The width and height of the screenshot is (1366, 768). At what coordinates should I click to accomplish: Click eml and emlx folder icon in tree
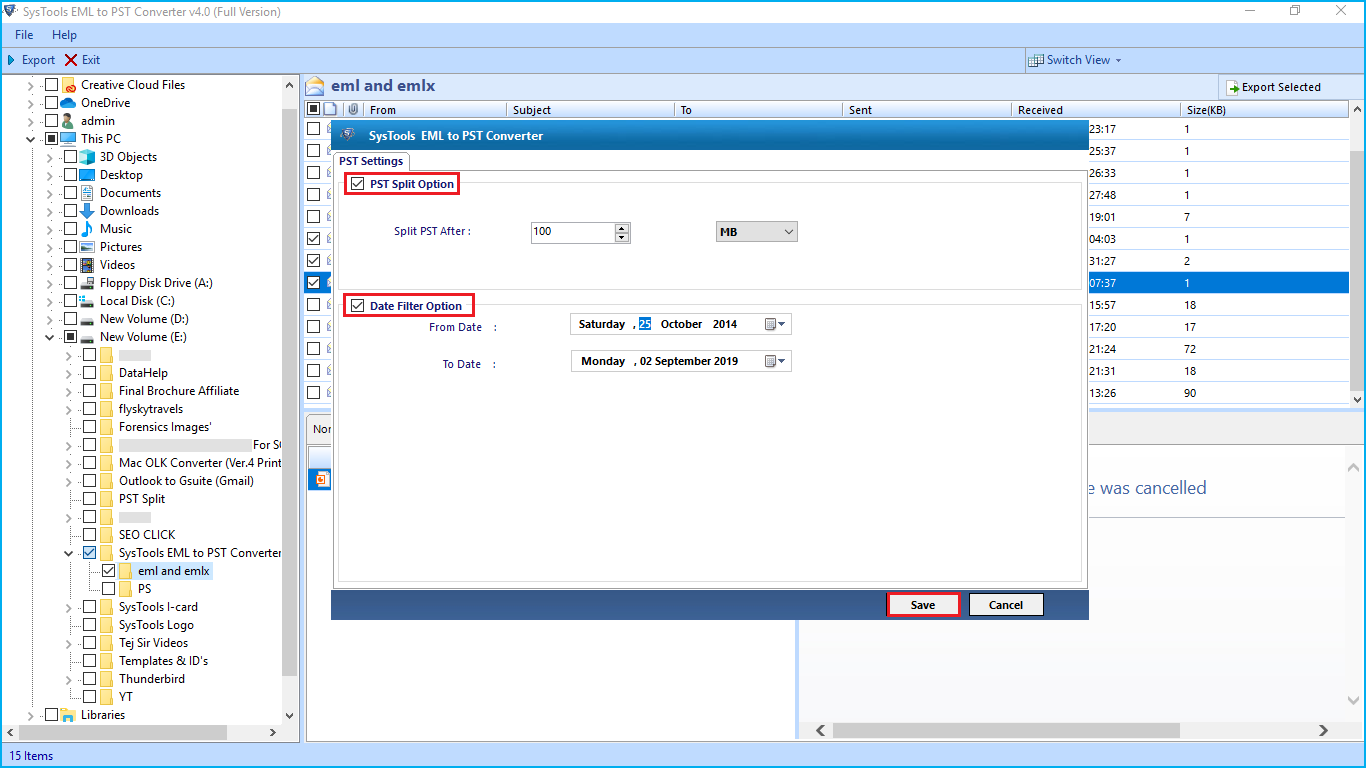(x=126, y=571)
